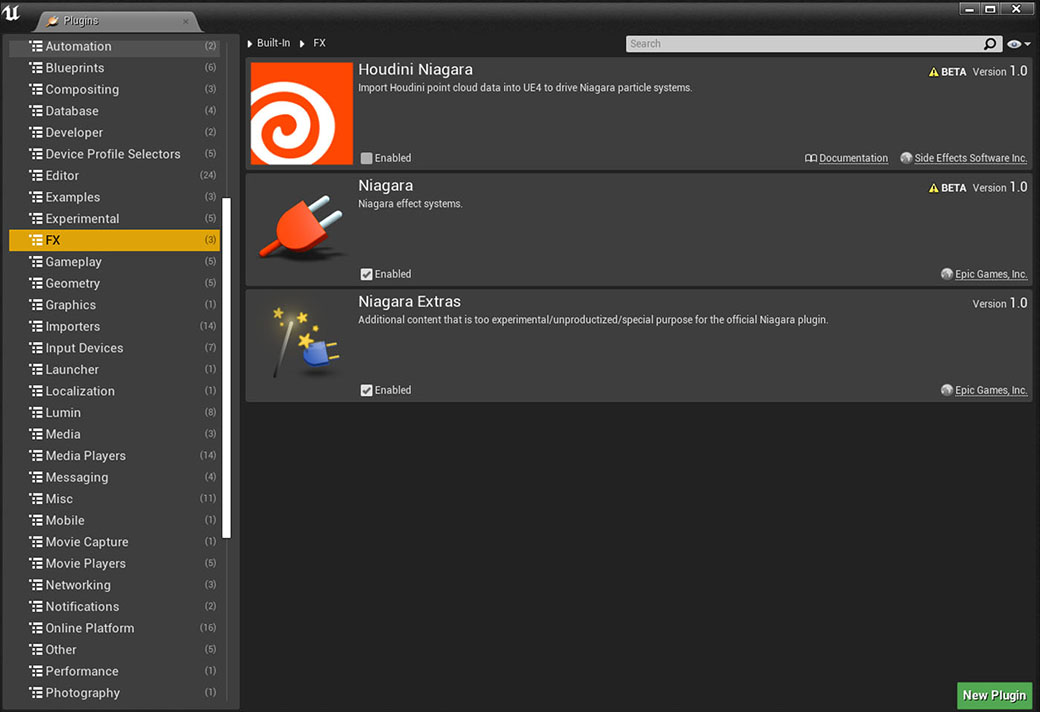Click the red plug Niagara plugin icon
The image size is (1040, 712).
[x=302, y=226]
